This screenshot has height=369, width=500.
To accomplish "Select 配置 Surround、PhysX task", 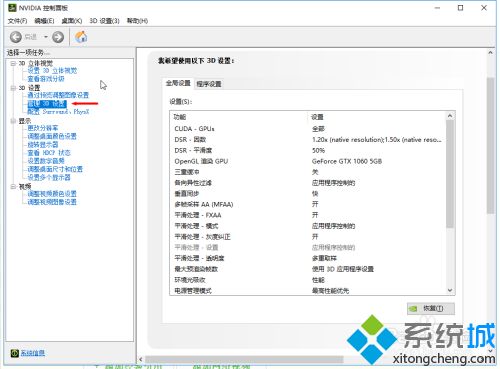I will pos(58,112).
